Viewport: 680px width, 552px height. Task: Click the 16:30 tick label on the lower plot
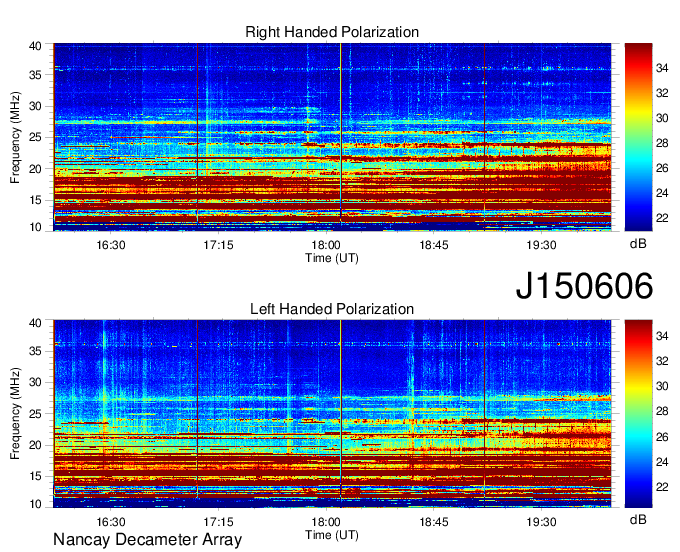click(111, 522)
